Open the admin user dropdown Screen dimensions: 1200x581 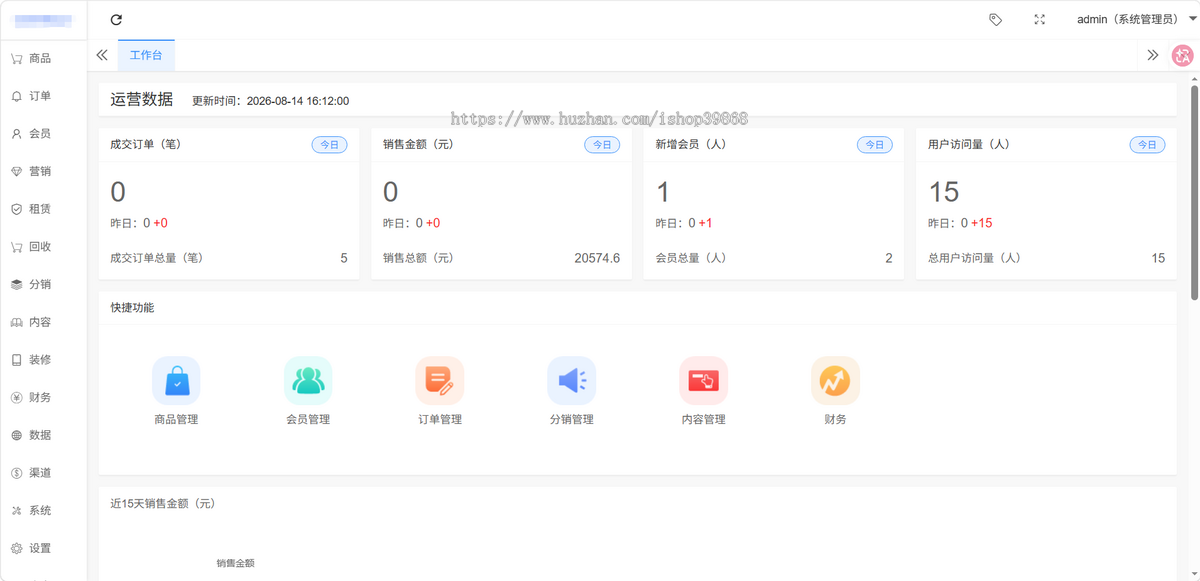(1136, 19)
